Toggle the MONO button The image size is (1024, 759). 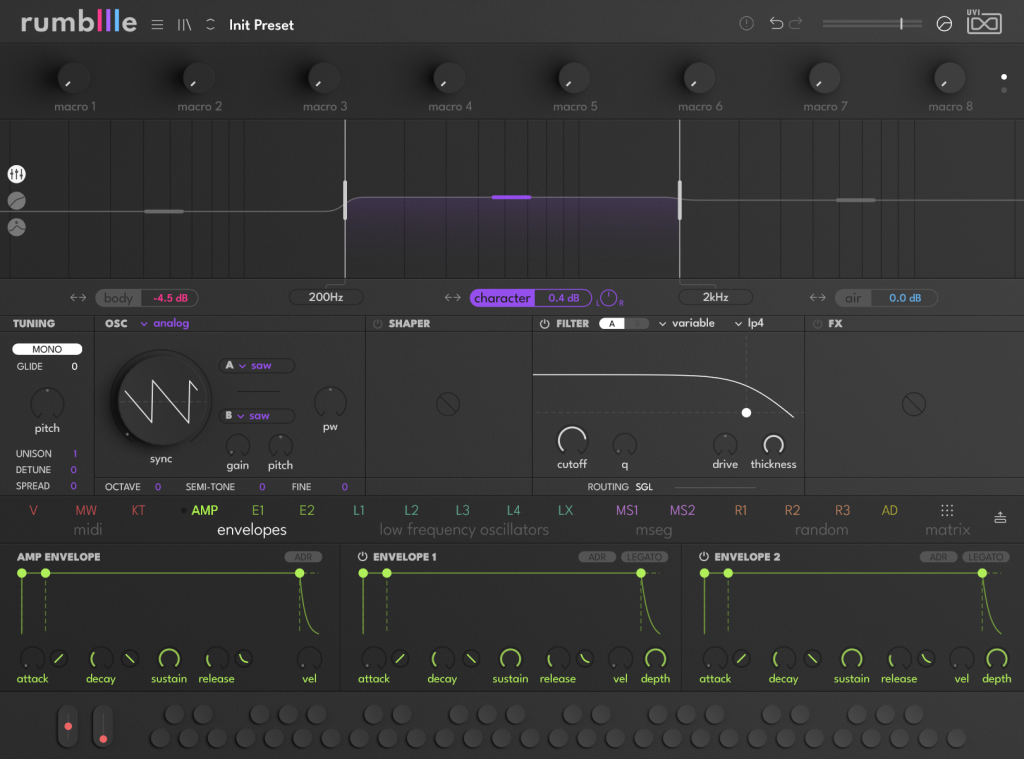pos(47,349)
